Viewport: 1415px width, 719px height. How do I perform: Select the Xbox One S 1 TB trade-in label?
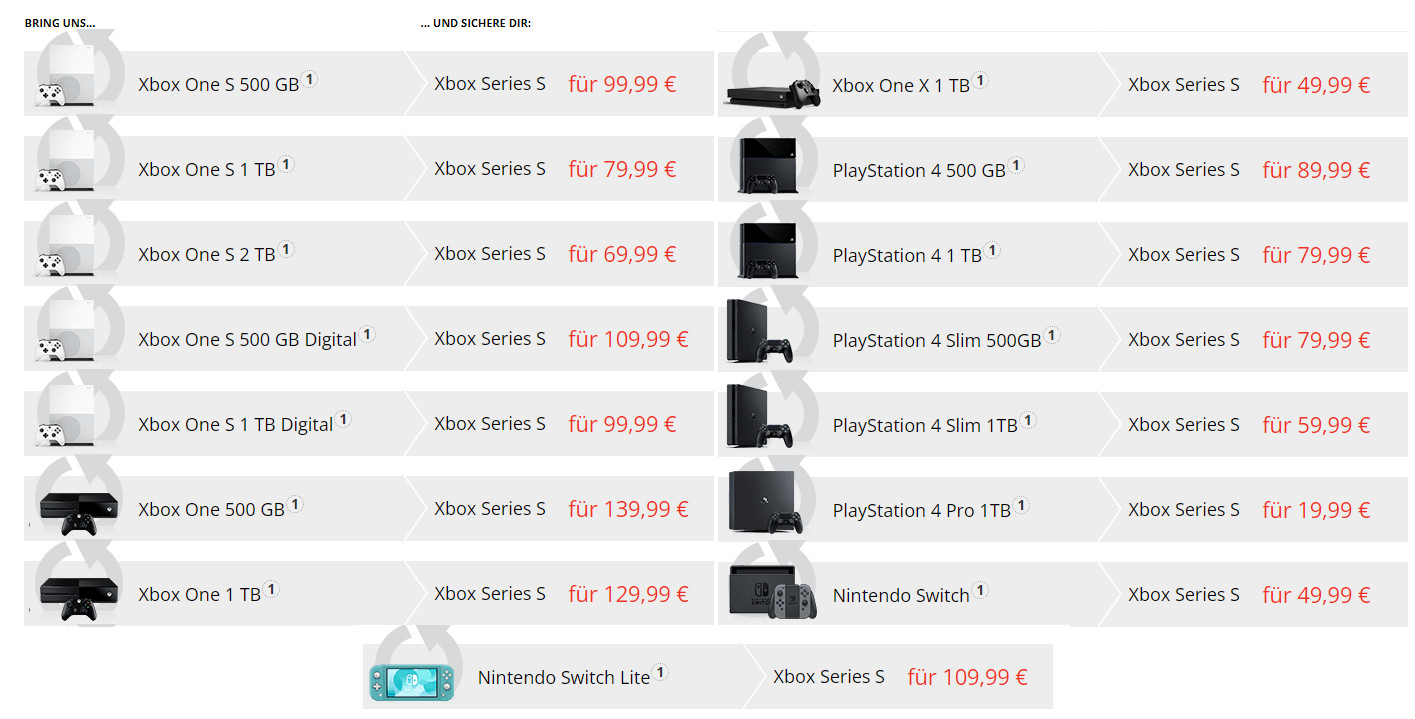coord(206,169)
